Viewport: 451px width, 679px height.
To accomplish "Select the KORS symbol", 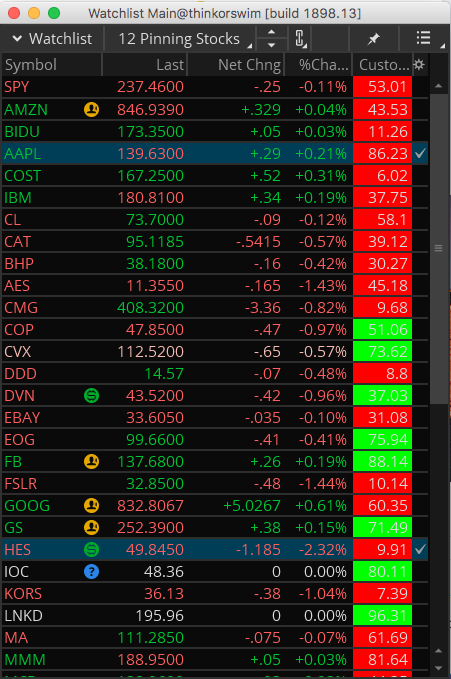I will (x=23, y=593).
